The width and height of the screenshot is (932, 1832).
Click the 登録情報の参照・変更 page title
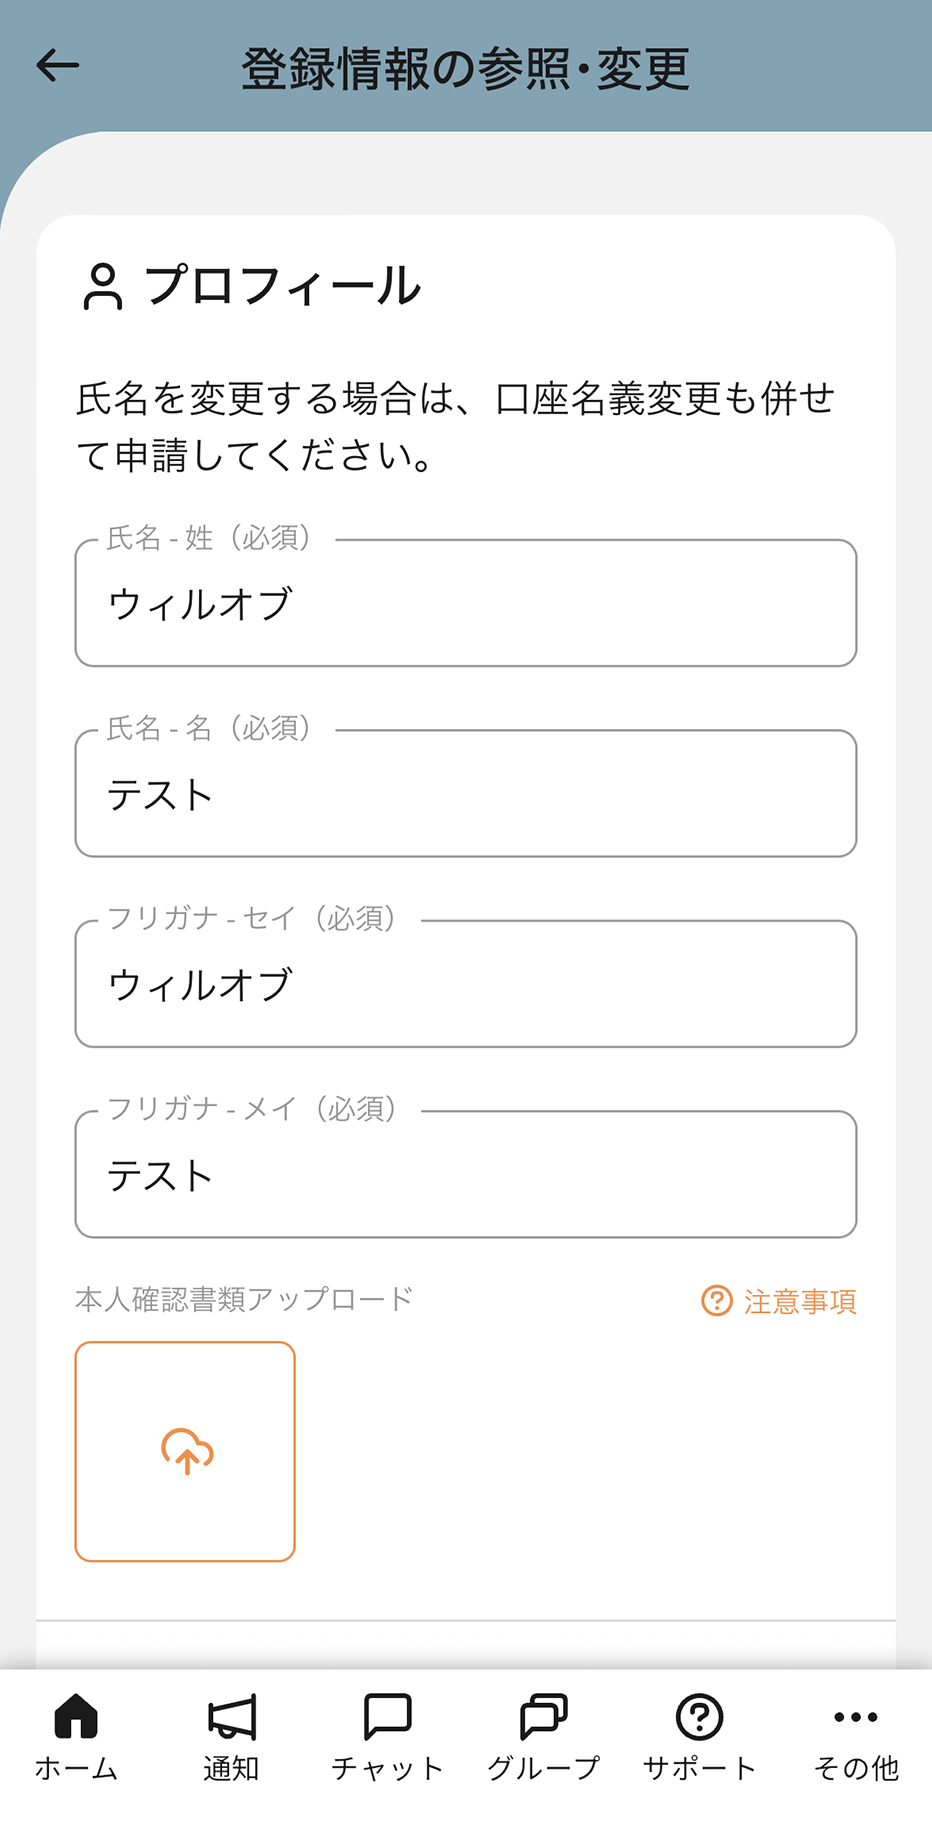coord(466,68)
